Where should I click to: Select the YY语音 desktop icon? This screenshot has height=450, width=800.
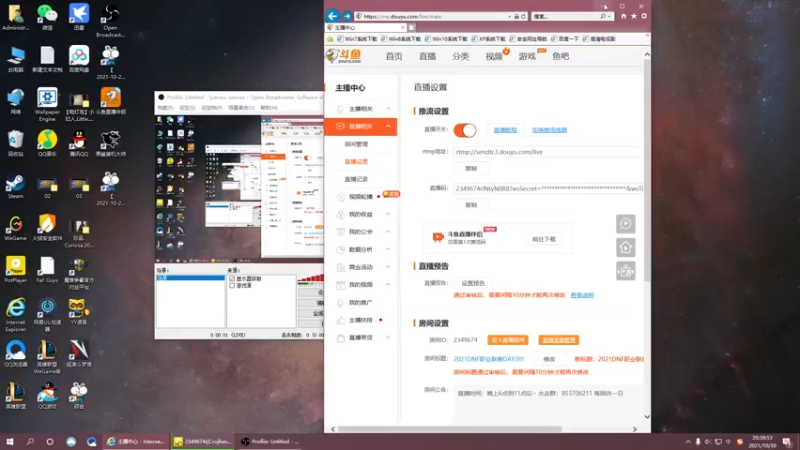tap(79, 311)
